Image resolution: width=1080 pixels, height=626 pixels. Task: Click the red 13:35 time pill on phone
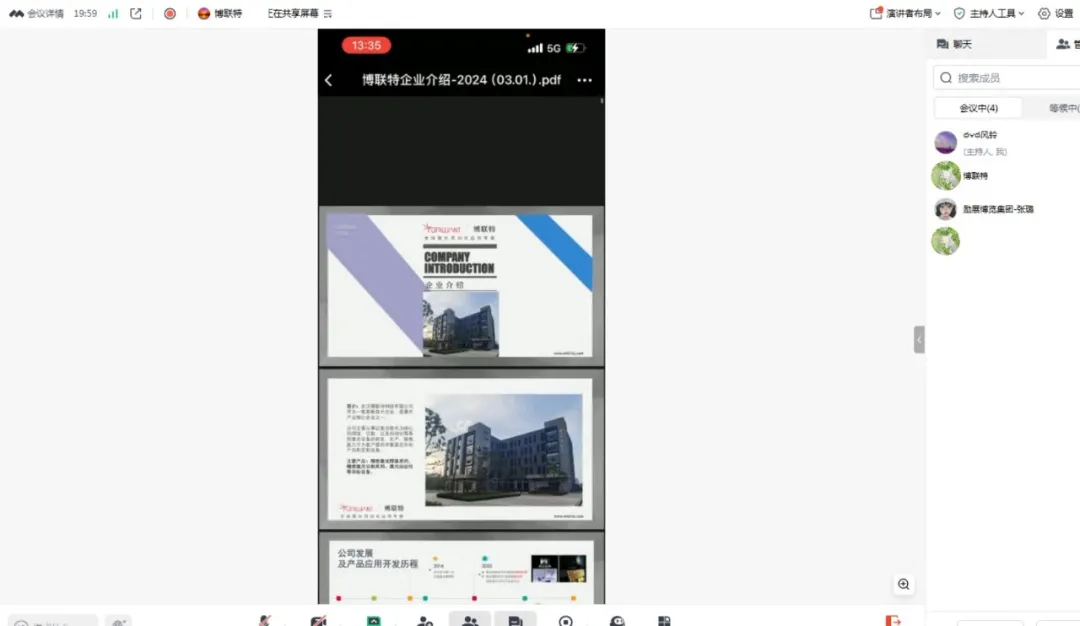pyautogui.click(x=366, y=45)
